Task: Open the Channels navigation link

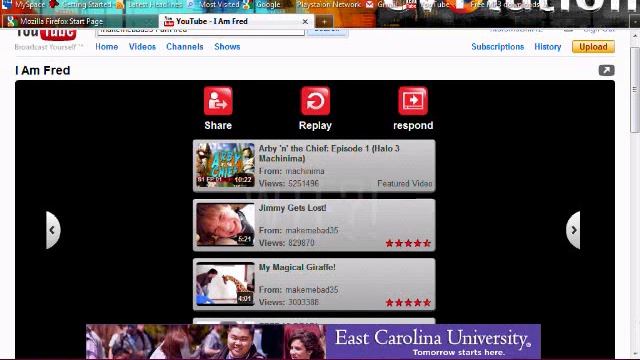Action: click(184, 47)
